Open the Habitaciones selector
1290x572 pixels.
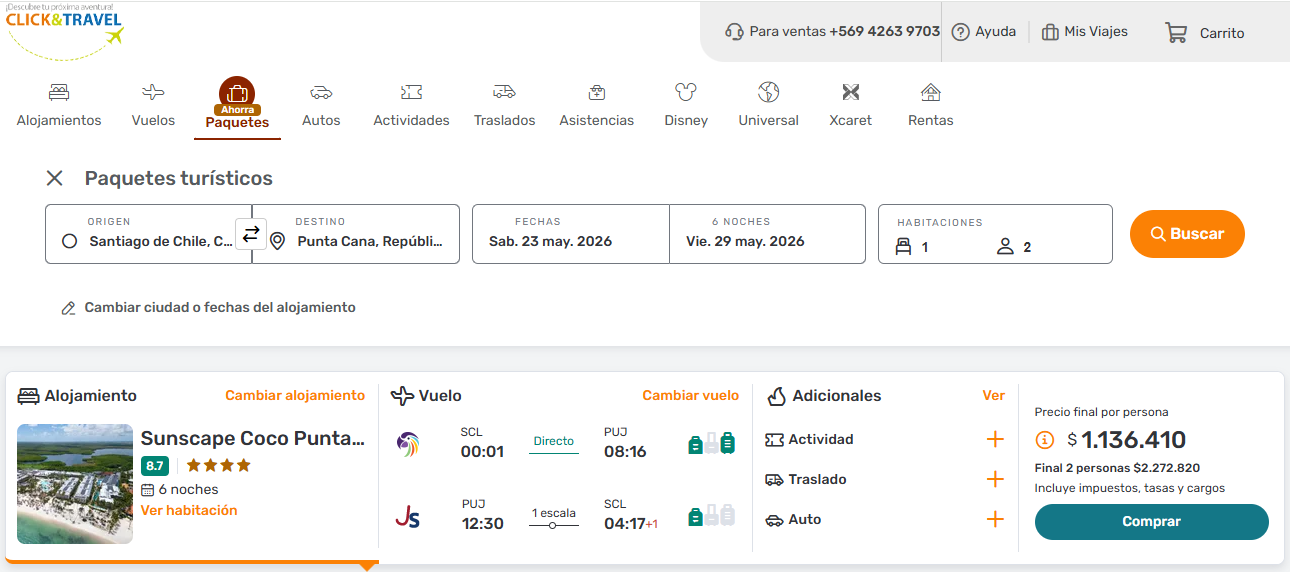click(x=994, y=235)
